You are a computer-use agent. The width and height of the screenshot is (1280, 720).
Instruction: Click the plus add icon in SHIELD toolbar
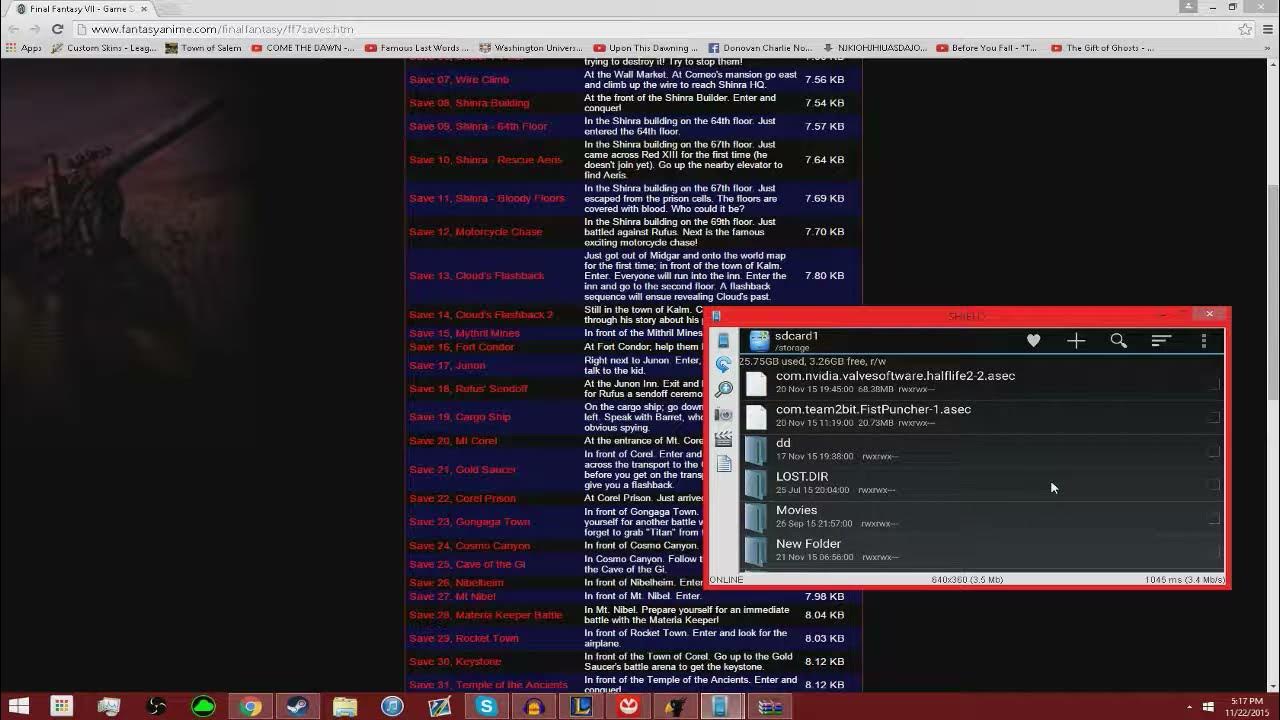(x=1076, y=341)
